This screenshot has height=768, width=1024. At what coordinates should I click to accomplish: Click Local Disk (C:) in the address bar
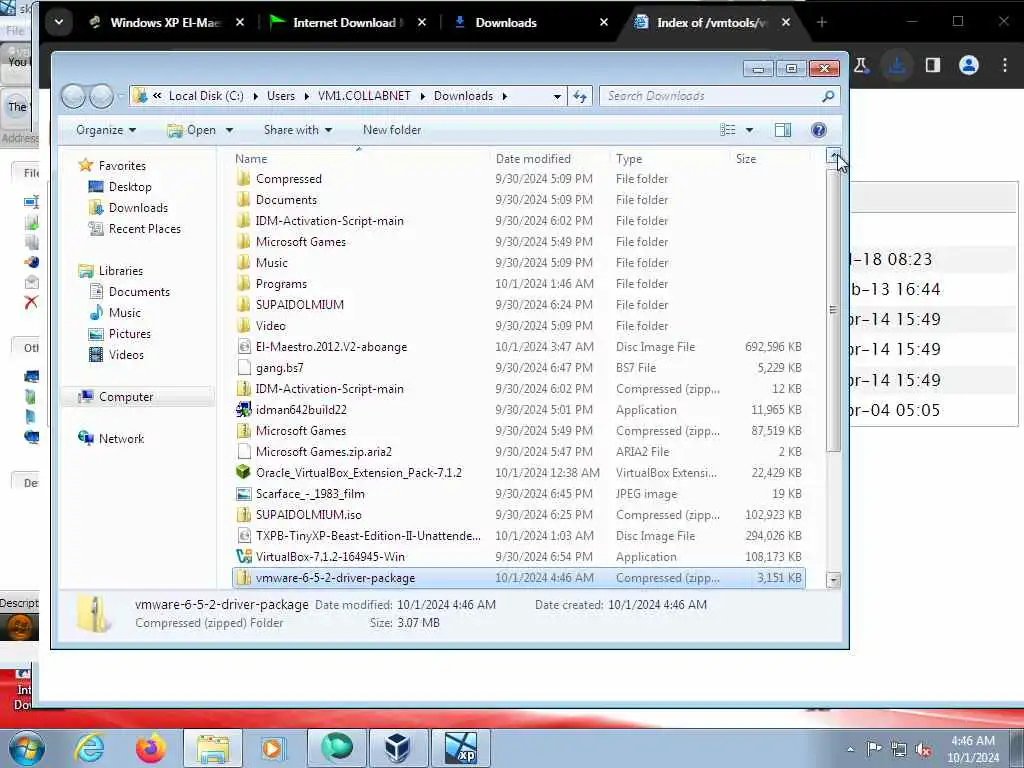[206, 96]
